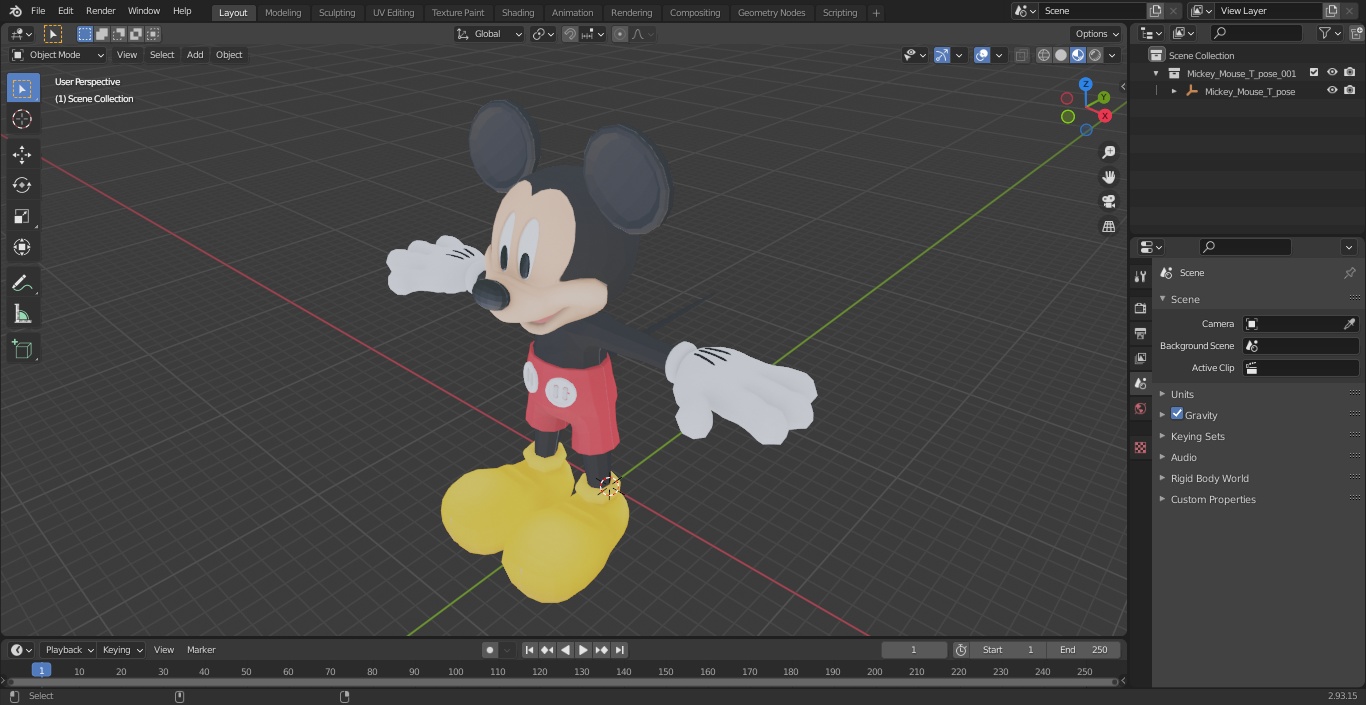This screenshot has height=705, width=1366.
Task: Click the current frame marker 1 on timeline
Action: (41, 671)
